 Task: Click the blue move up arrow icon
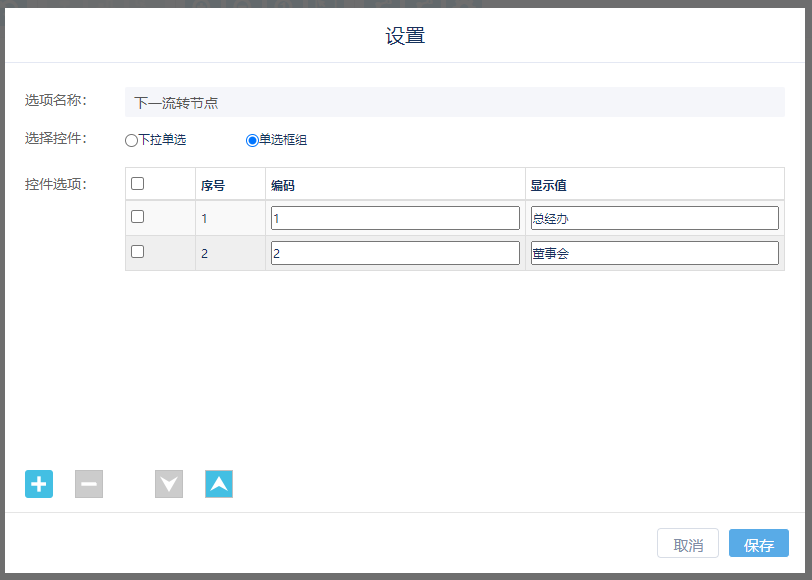(x=219, y=484)
